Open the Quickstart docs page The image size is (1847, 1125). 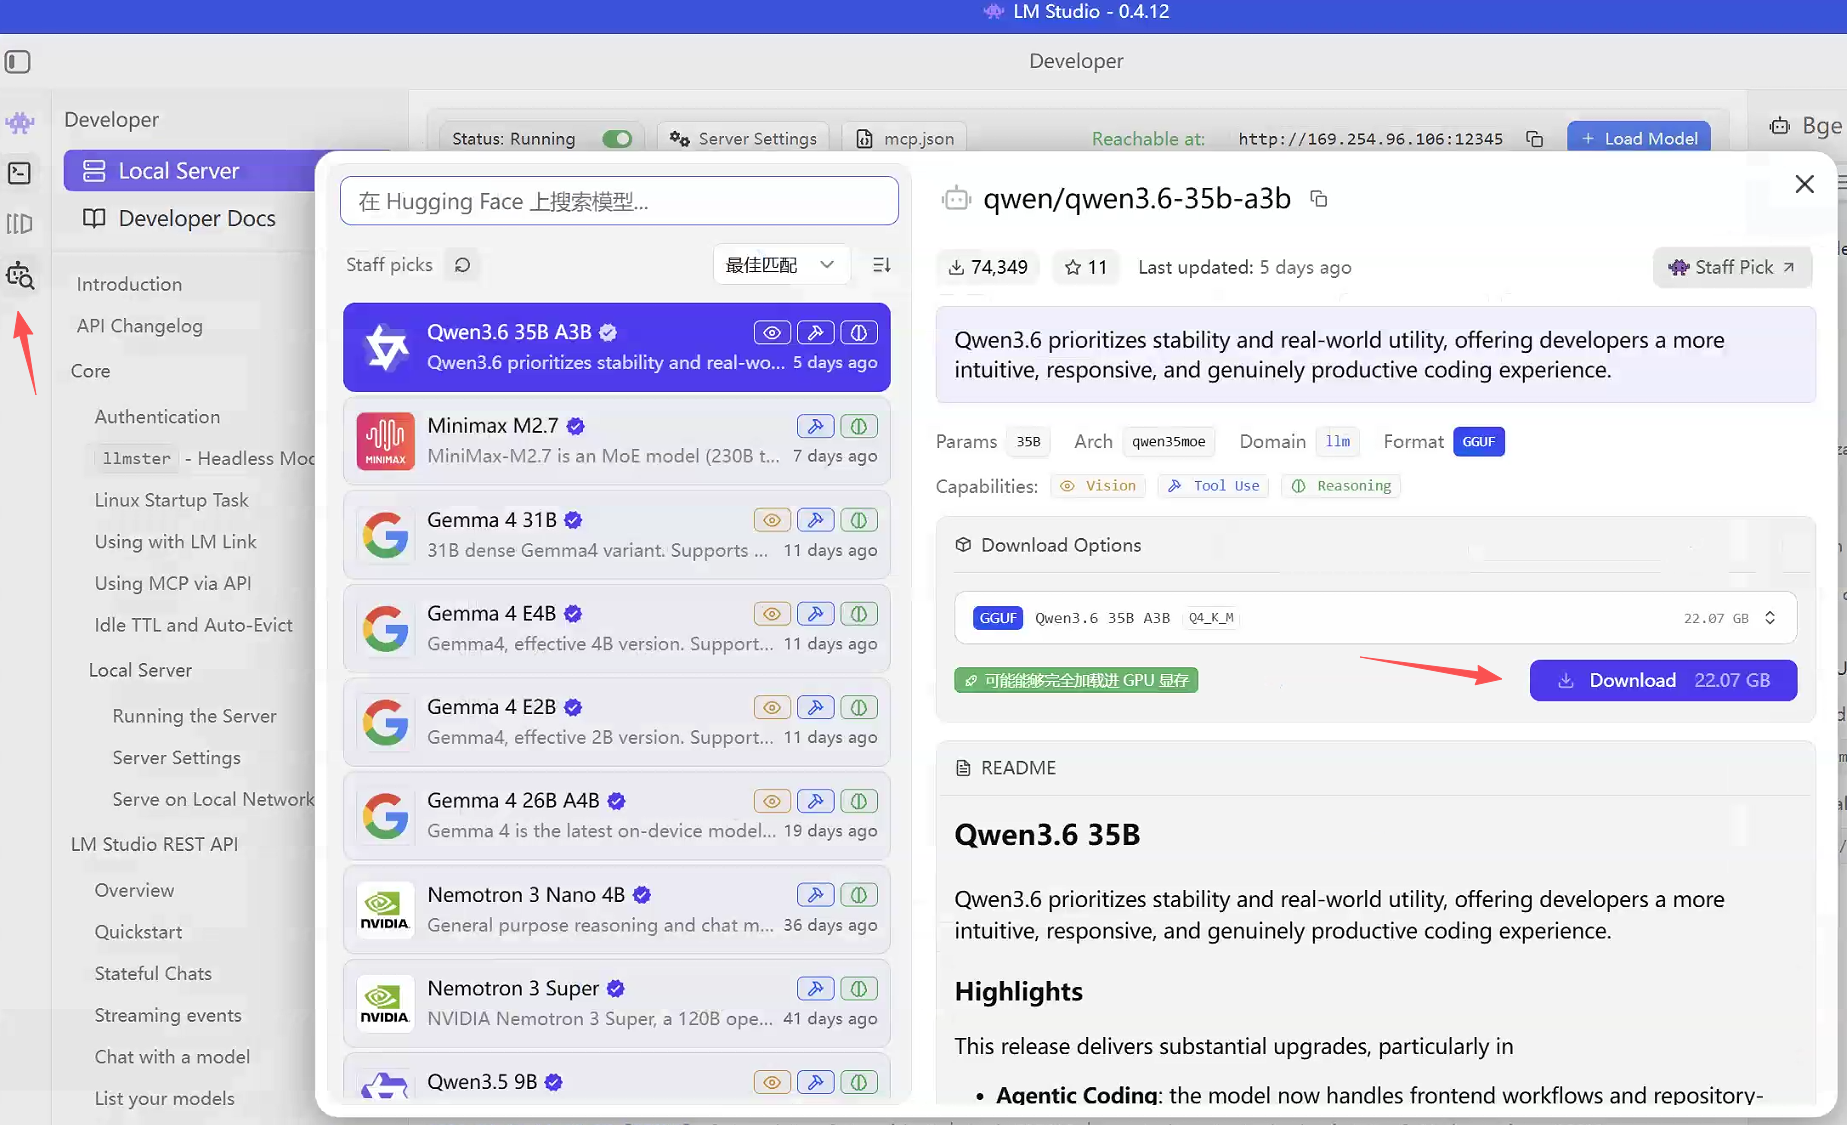point(138,932)
